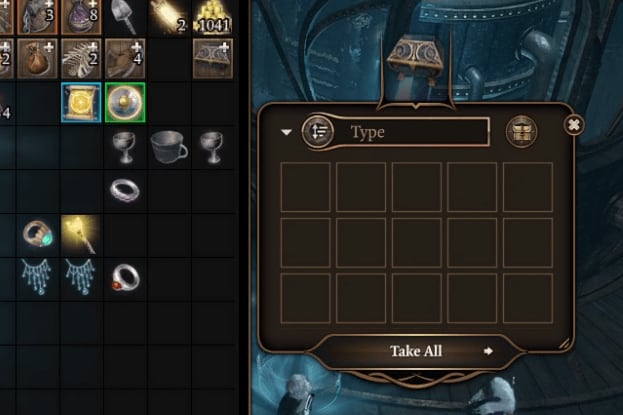Select the glowing golden staff item

tap(81, 235)
